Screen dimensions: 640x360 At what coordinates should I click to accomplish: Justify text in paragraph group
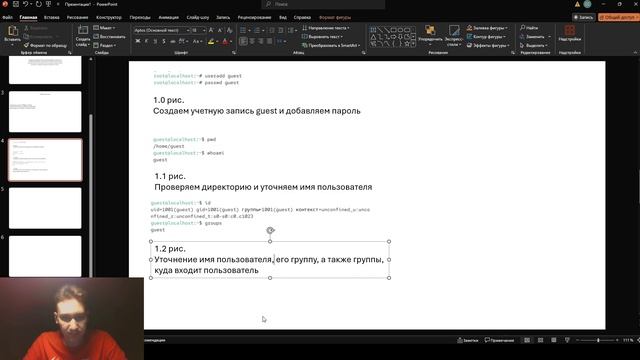pos(269,42)
